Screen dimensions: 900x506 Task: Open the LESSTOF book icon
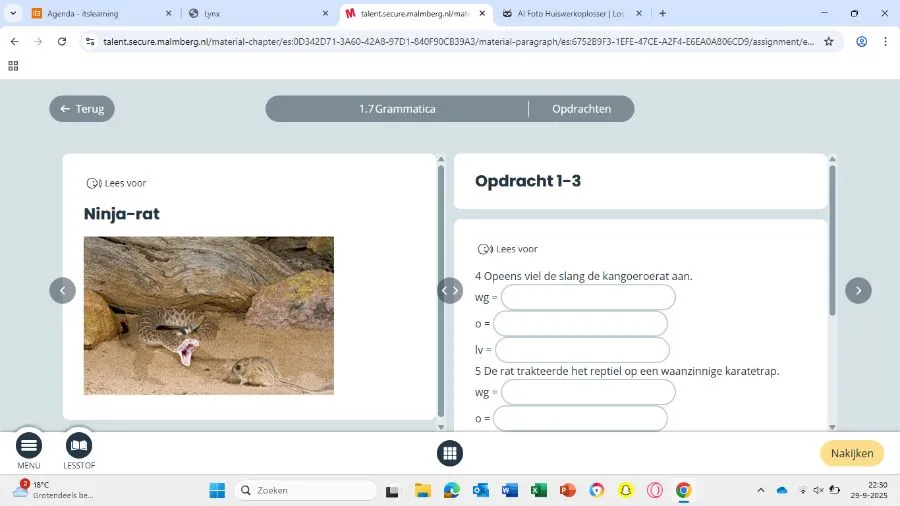point(79,445)
